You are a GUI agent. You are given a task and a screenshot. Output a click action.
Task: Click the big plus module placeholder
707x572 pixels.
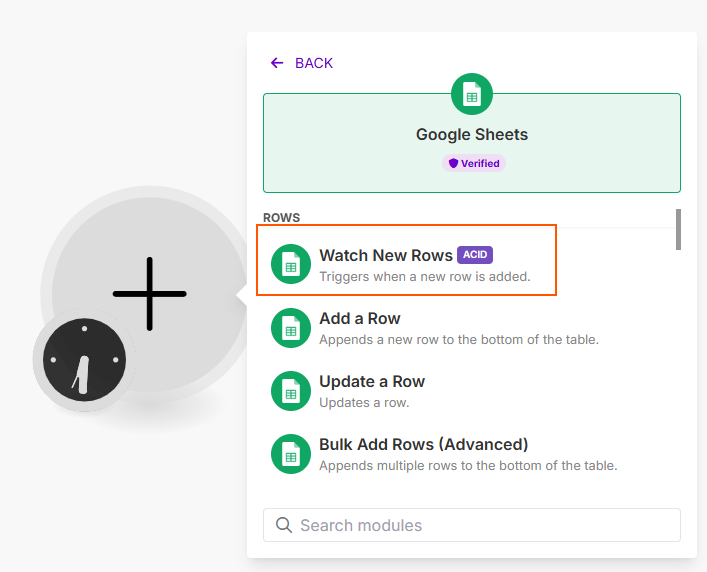[x=150, y=294]
